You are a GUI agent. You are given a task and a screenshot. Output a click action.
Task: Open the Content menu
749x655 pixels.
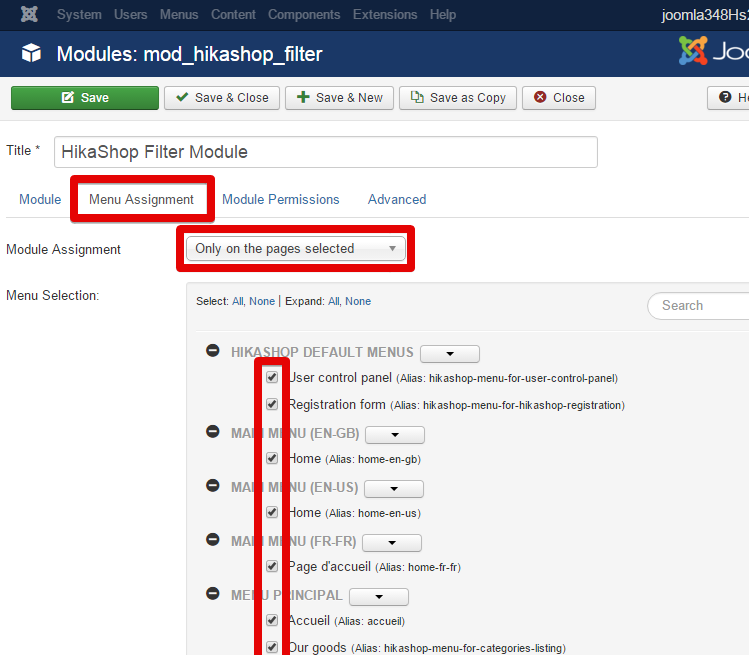tap(234, 14)
